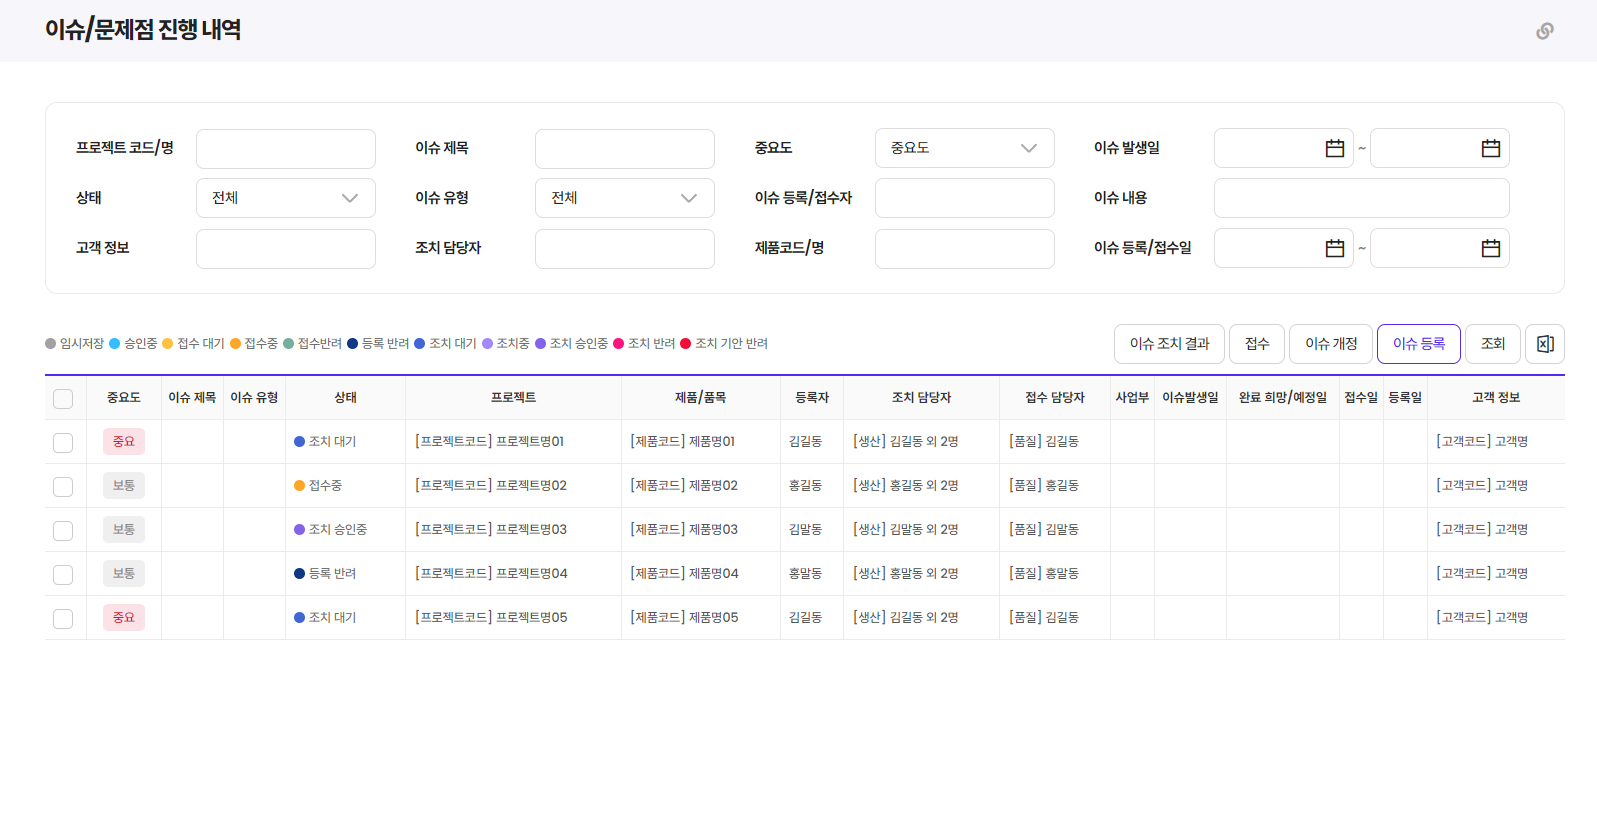Click the red 조치 기안 반려 legend dot
Screen dimensions: 1597x832
click(686, 344)
